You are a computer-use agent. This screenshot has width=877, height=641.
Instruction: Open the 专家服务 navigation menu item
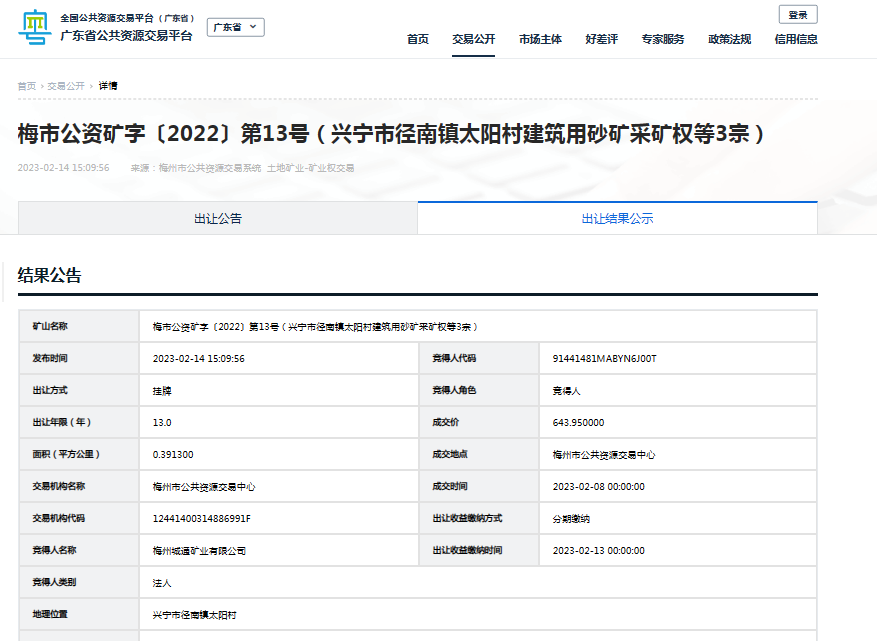(663, 39)
